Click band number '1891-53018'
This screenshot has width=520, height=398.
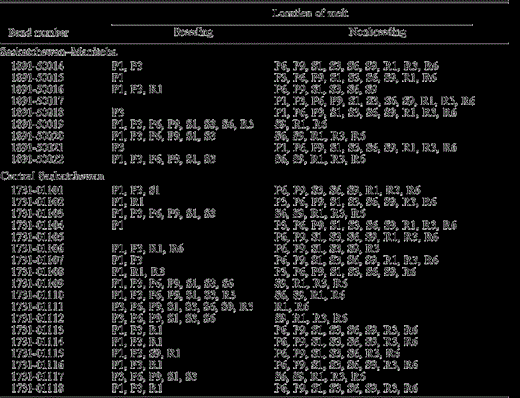coord(37,113)
